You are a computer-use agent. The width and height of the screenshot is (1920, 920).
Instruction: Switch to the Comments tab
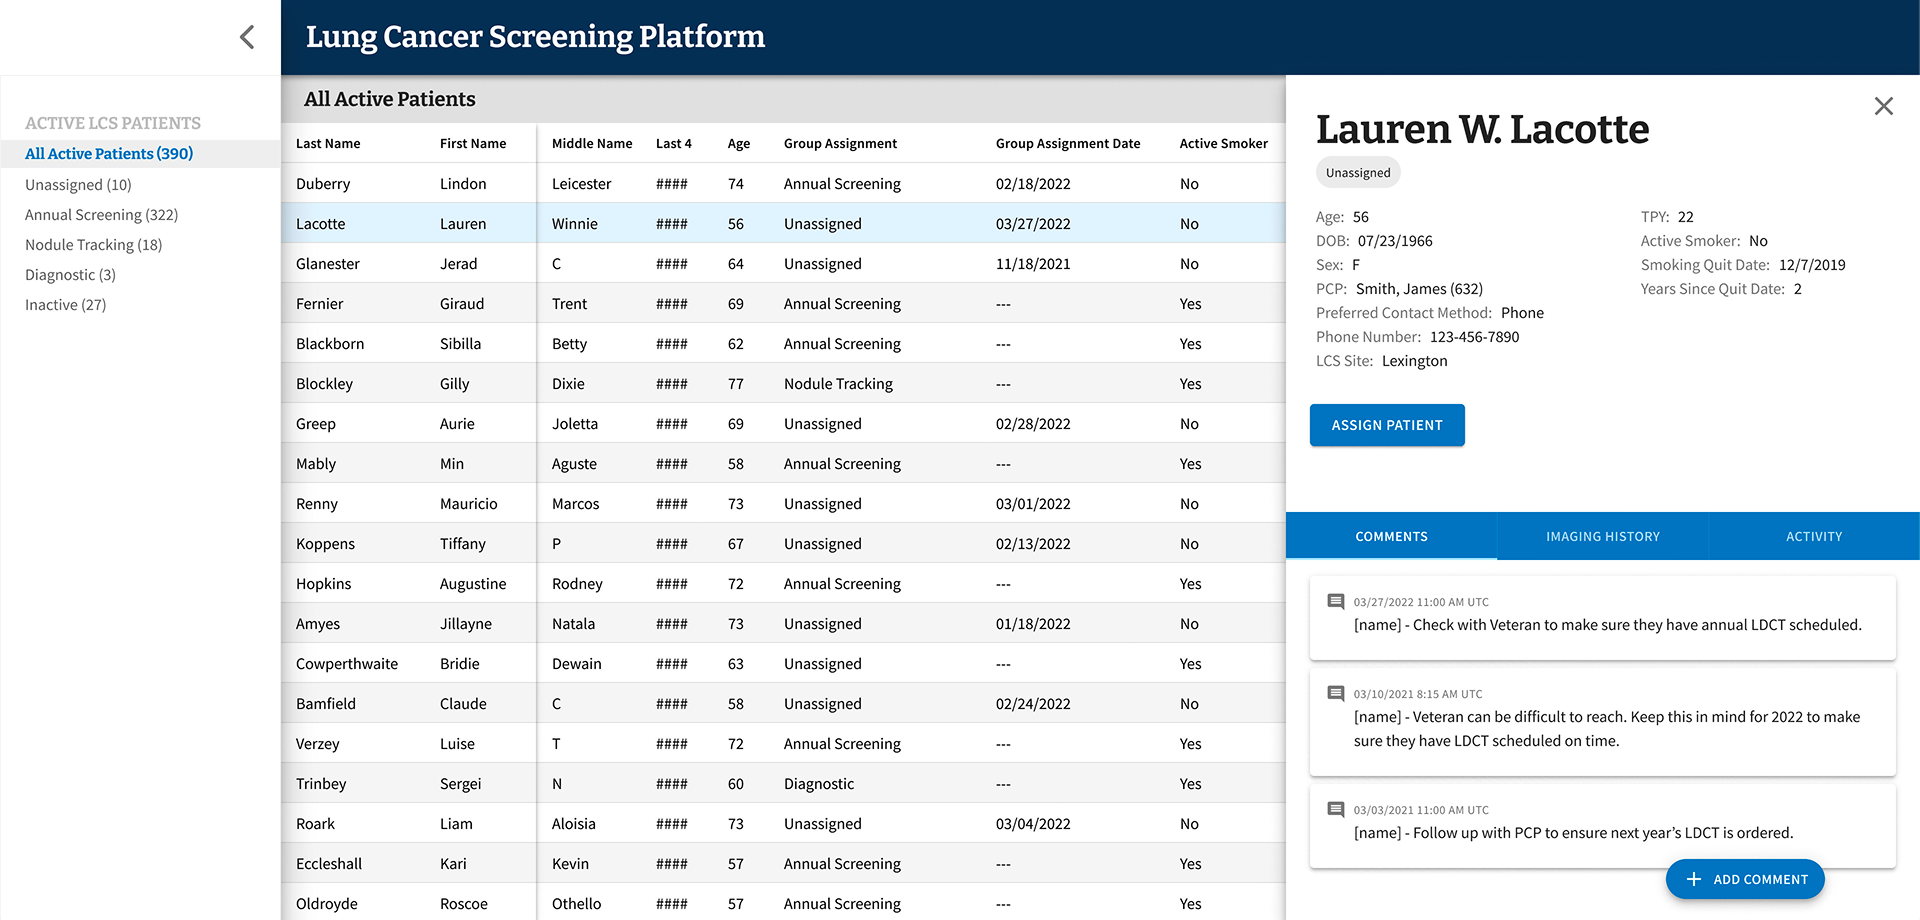[x=1391, y=536]
